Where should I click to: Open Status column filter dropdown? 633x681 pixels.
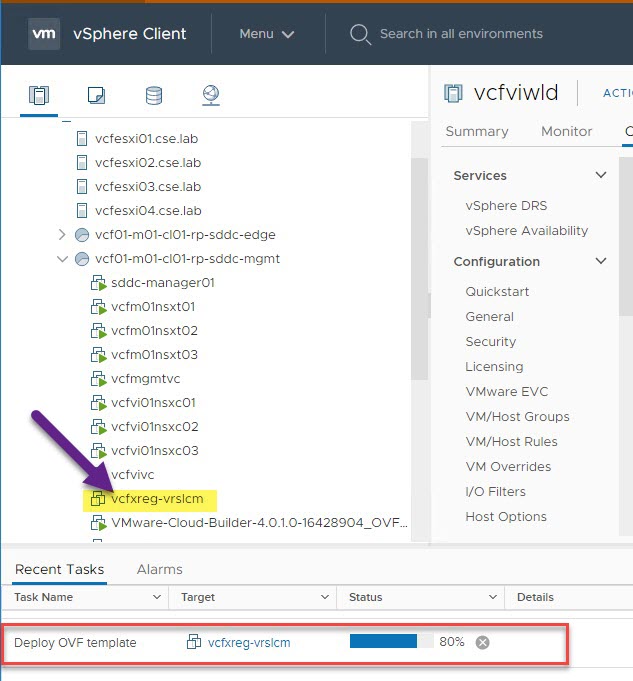pyautogui.click(x=493, y=597)
